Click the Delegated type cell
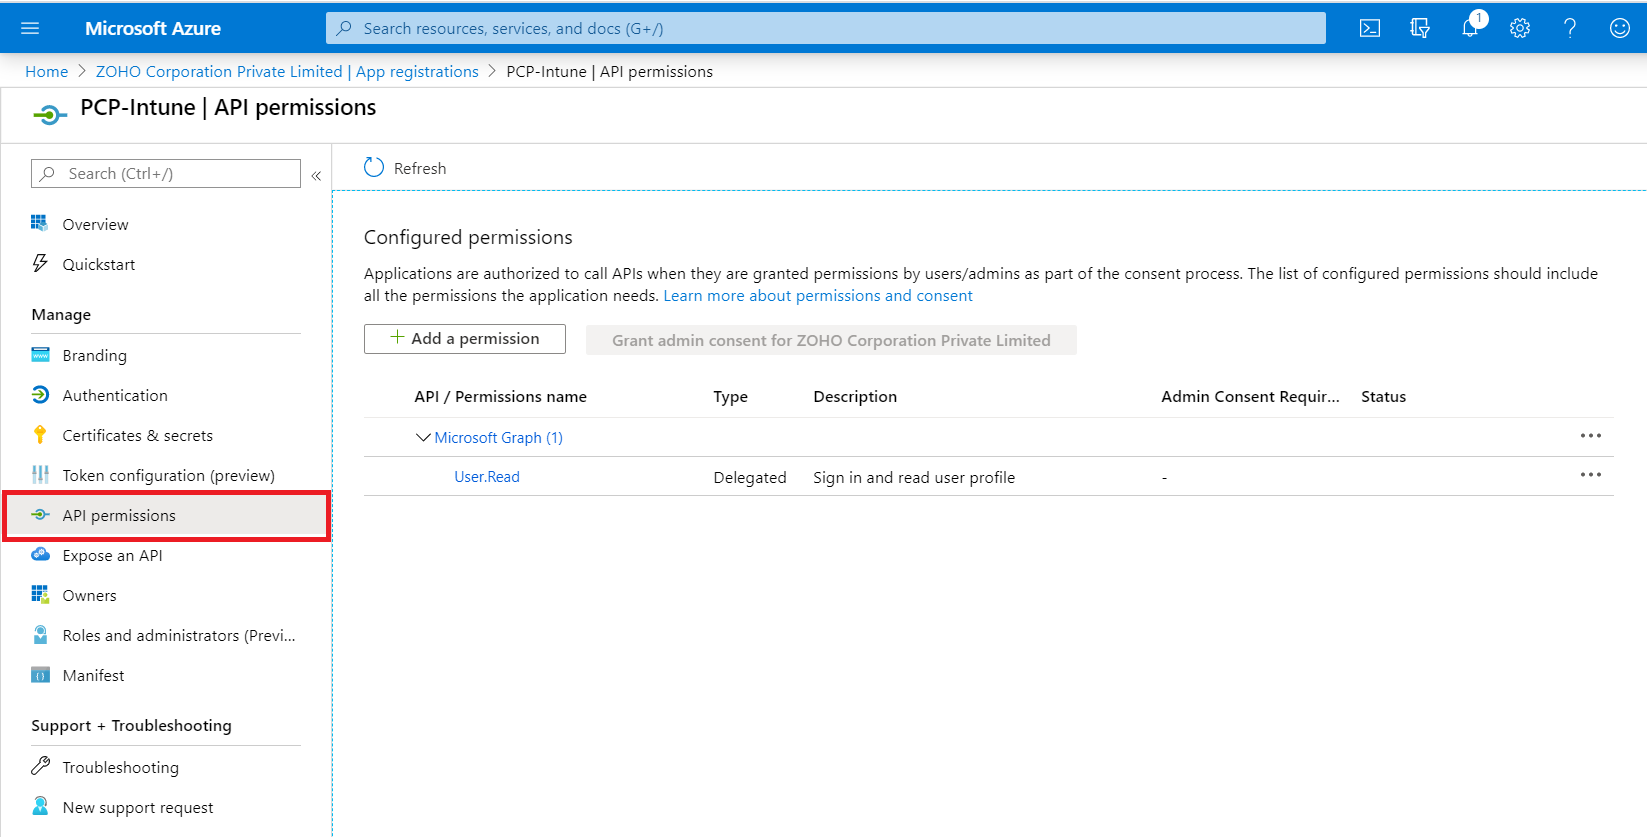Image resolution: width=1647 pixels, height=837 pixels. 750,478
